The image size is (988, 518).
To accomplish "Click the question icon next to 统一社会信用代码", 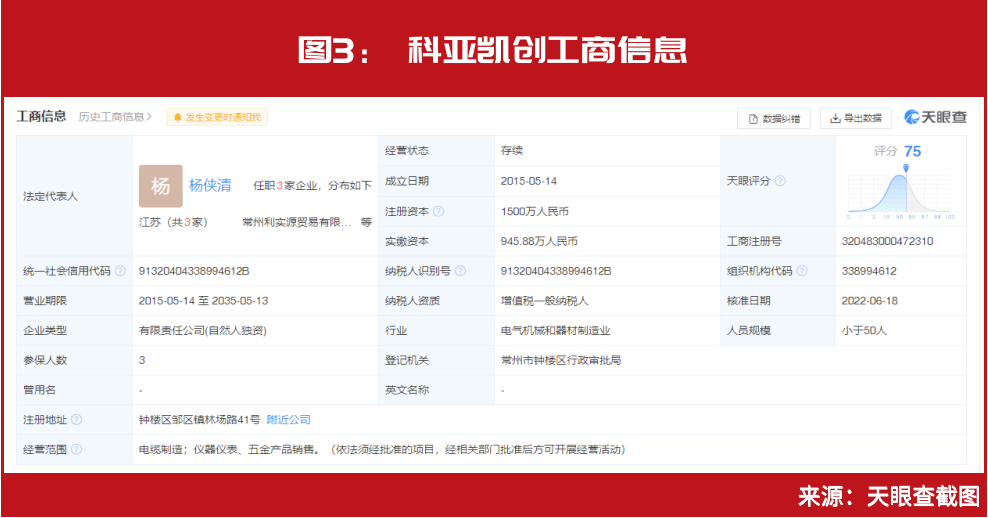I will click(120, 271).
